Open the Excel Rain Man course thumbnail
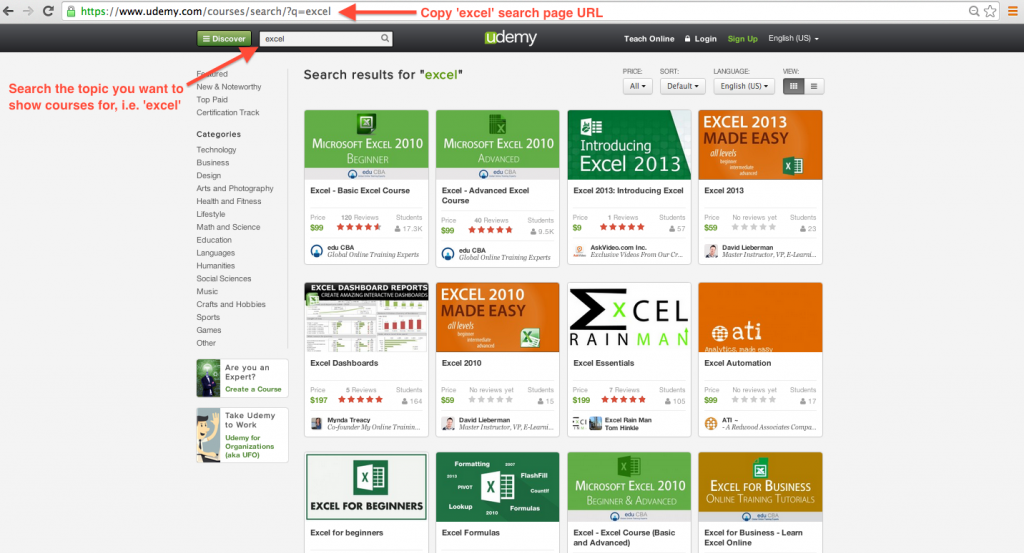 pos(629,317)
